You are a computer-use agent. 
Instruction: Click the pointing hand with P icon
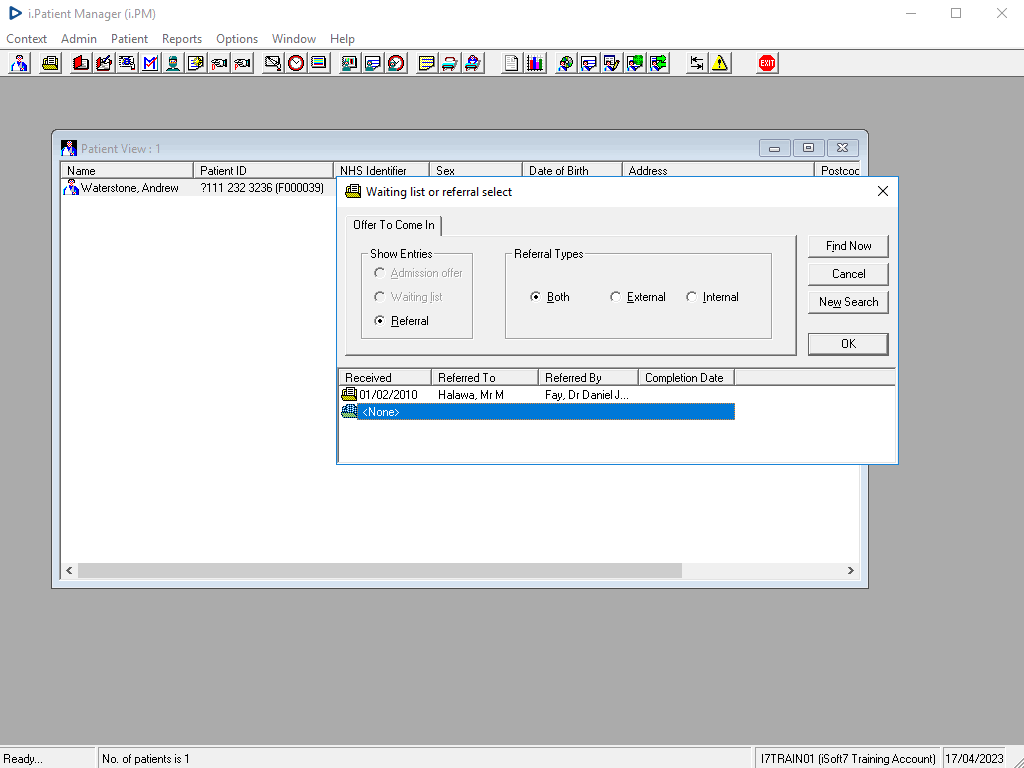pos(242,63)
